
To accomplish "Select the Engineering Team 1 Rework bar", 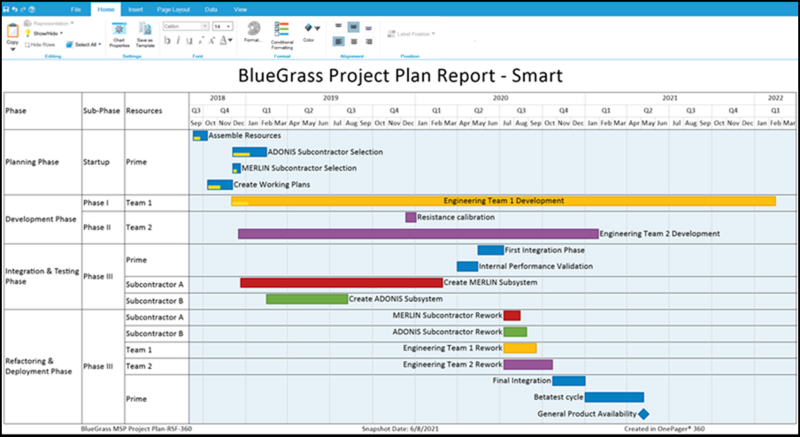I will point(520,348).
